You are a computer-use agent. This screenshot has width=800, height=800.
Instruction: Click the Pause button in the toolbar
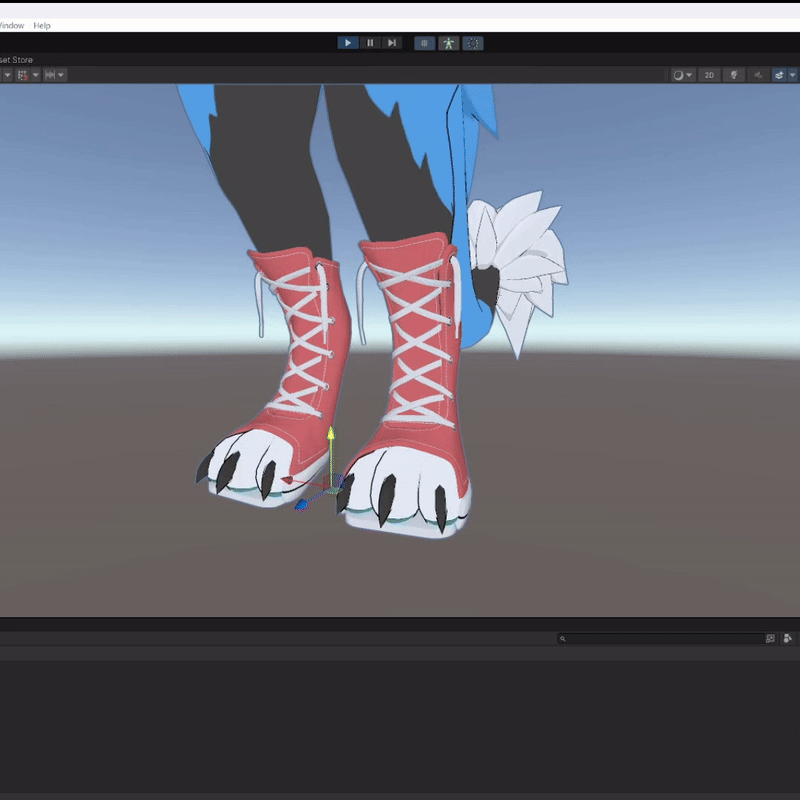[370, 43]
